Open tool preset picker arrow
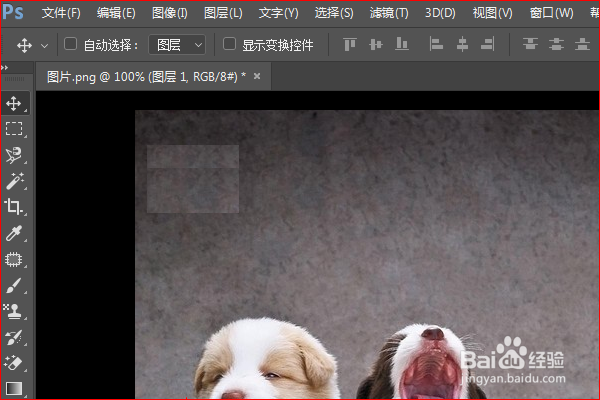Viewport: 600px width, 400px height. (x=44, y=46)
